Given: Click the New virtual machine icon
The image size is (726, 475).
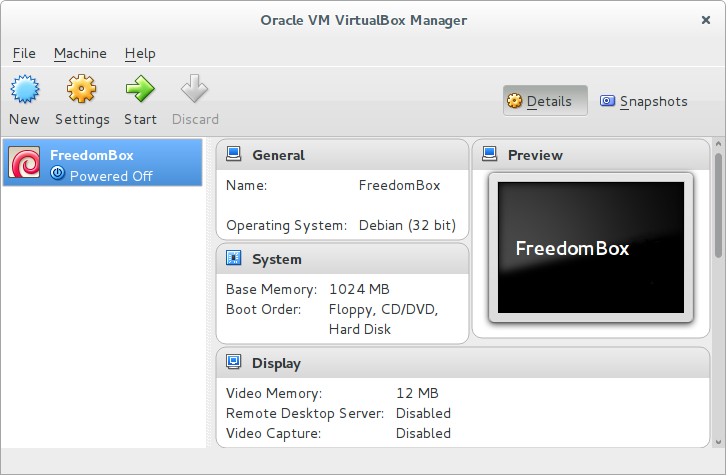Looking at the screenshot, I should coord(25,89).
